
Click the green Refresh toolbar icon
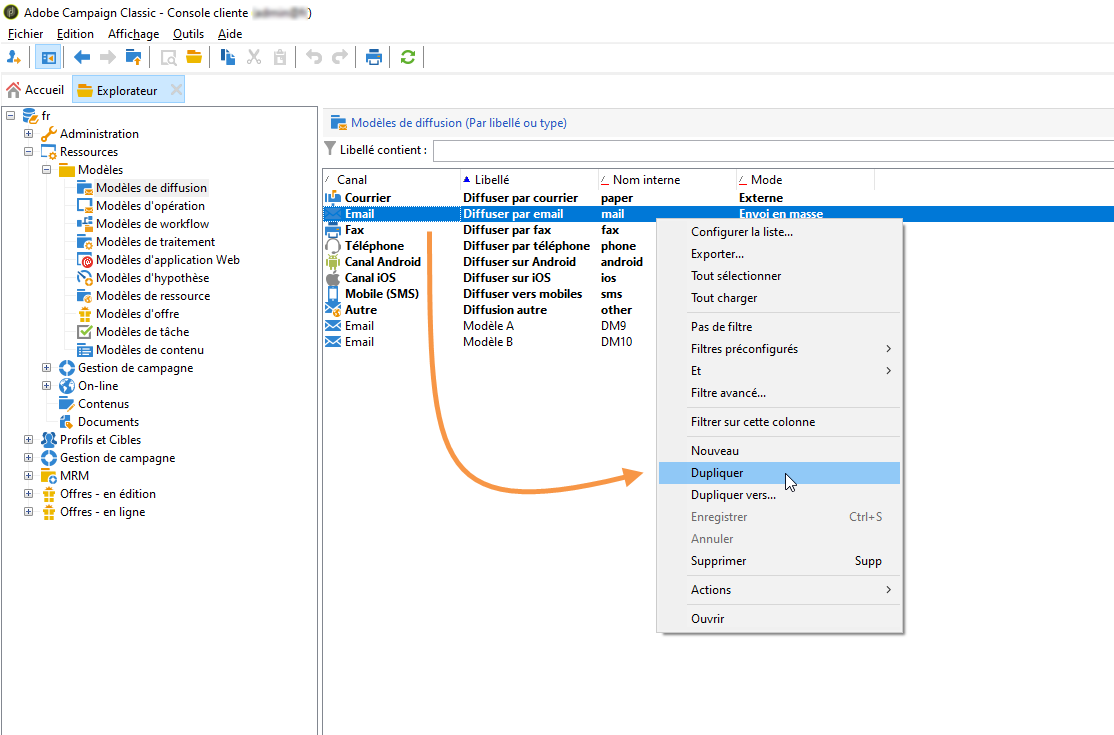coord(407,57)
